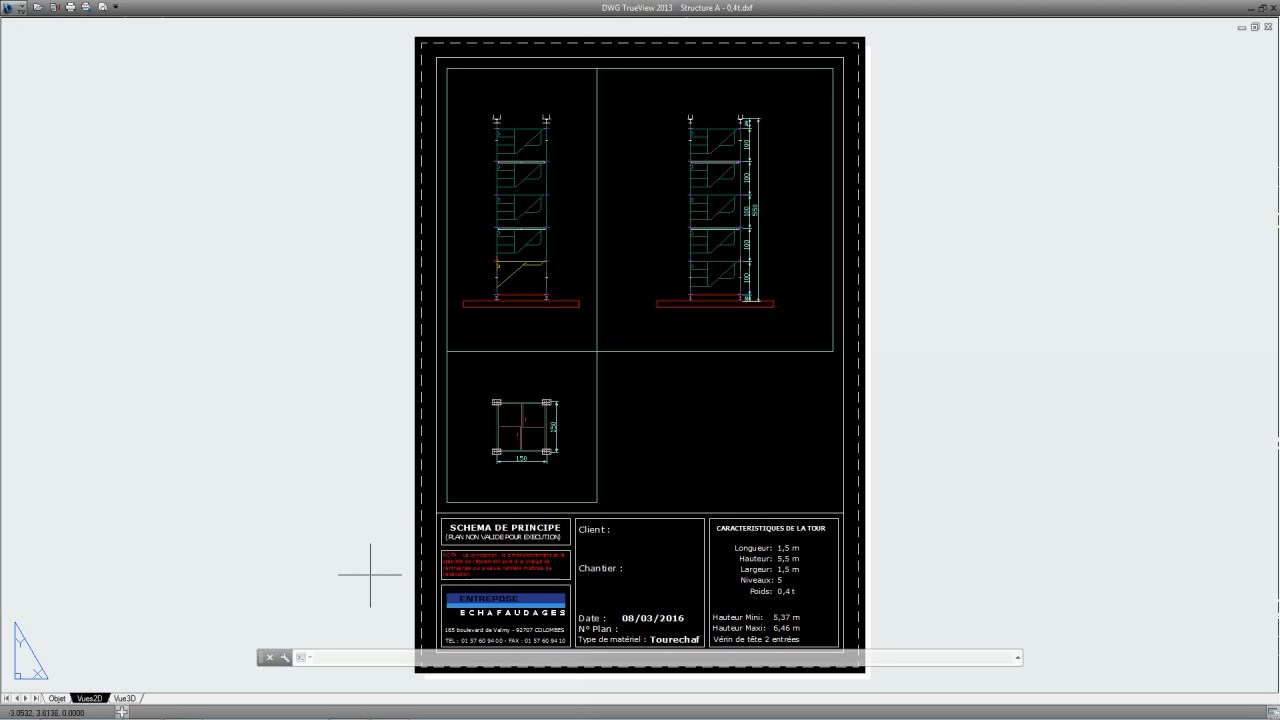
Task: Select the Vues2D layout tab
Action: coord(90,698)
